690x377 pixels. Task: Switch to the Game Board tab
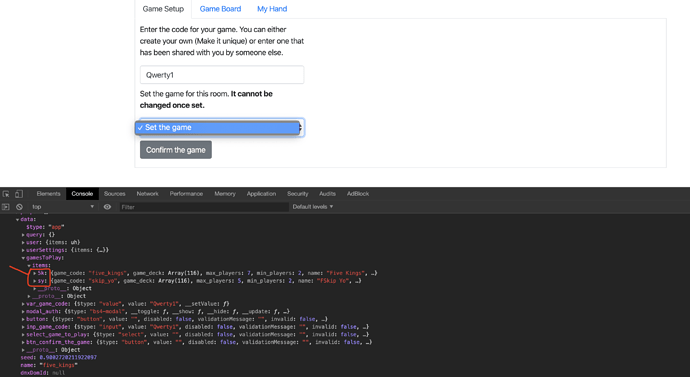click(220, 9)
